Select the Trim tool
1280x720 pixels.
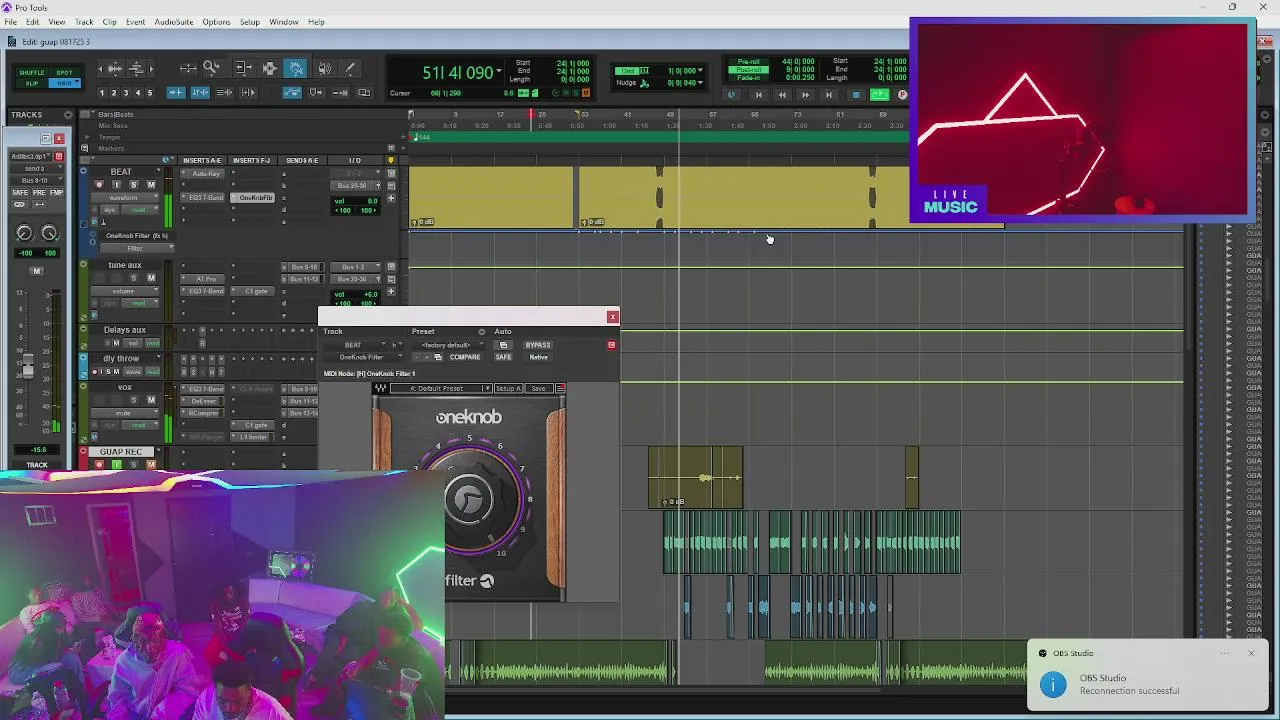pyautogui.click(x=242, y=68)
